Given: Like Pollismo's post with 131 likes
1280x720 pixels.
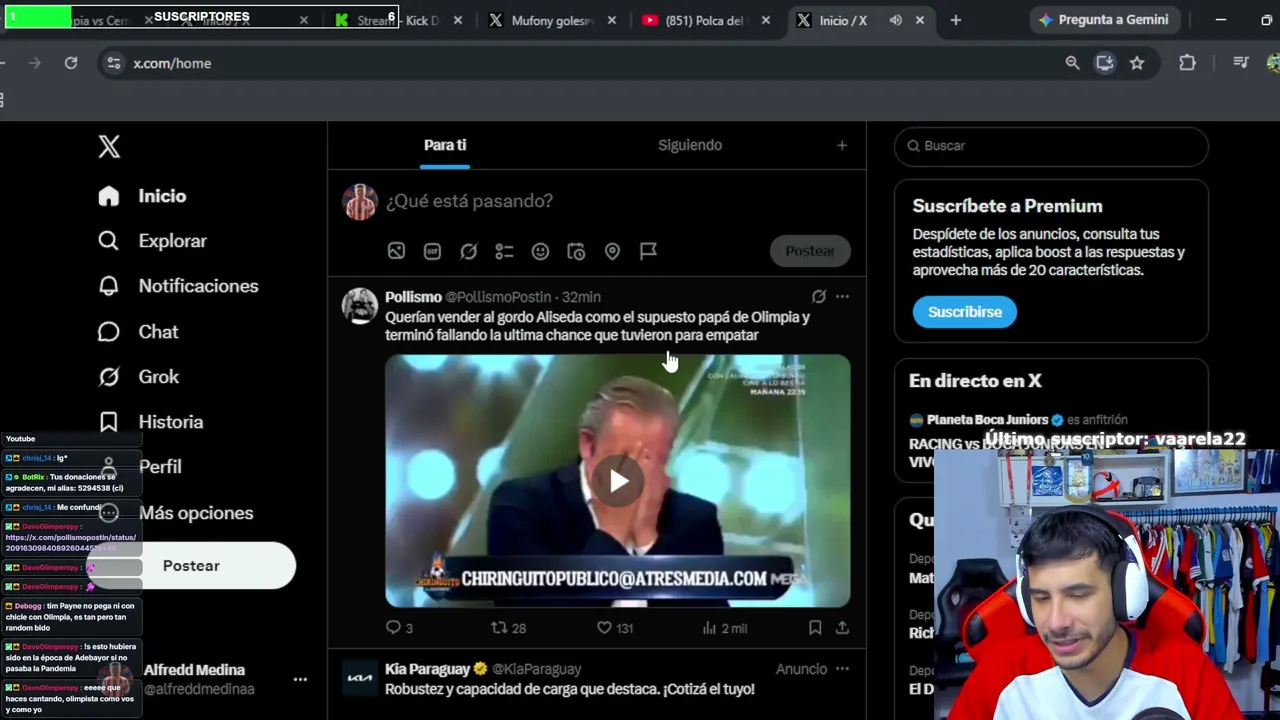Looking at the screenshot, I should coord(615,628).
